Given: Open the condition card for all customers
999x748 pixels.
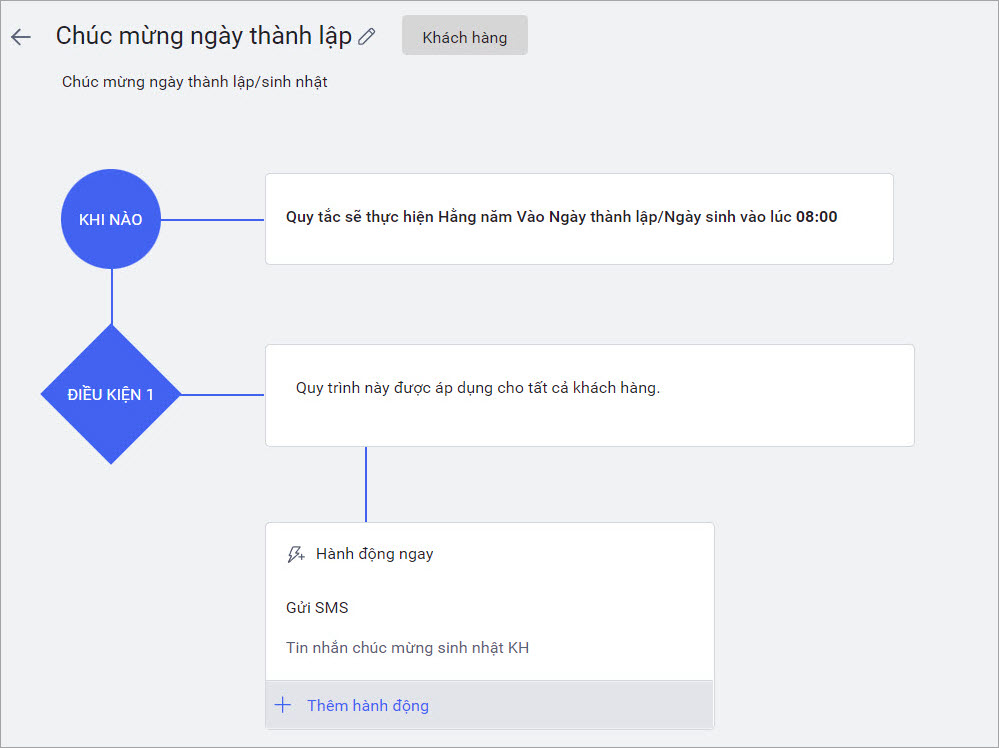Looking at the screenshot, I should (x=590, y=395).
